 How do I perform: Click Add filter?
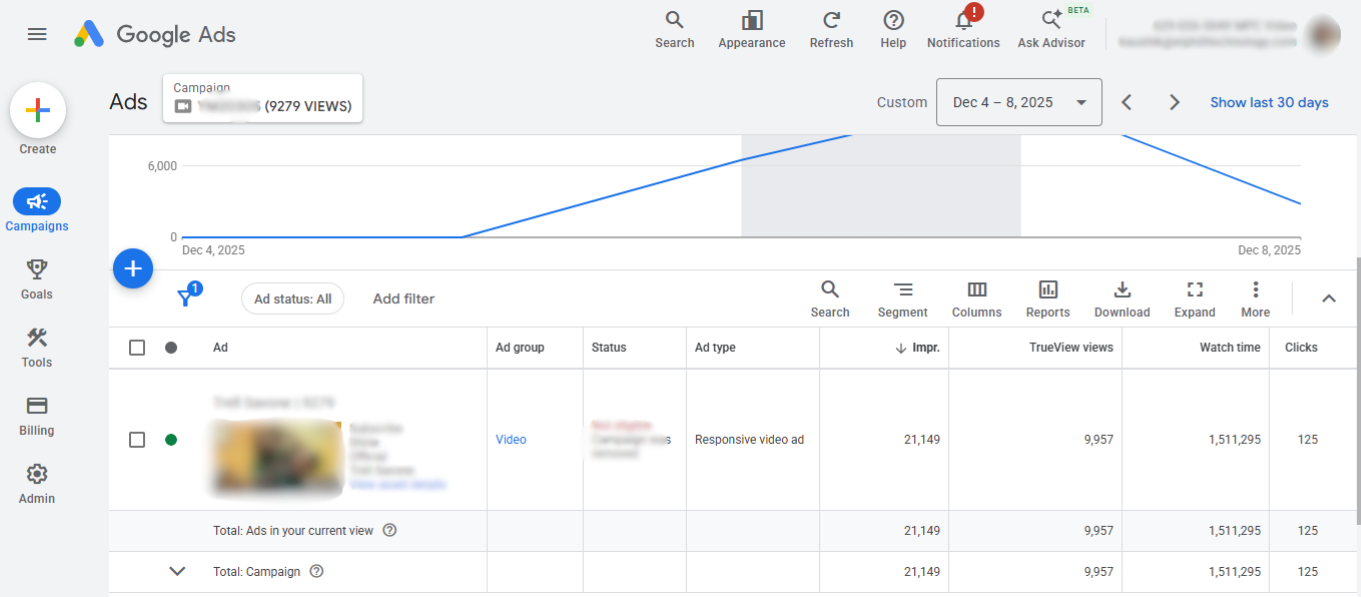pos(404,298)
